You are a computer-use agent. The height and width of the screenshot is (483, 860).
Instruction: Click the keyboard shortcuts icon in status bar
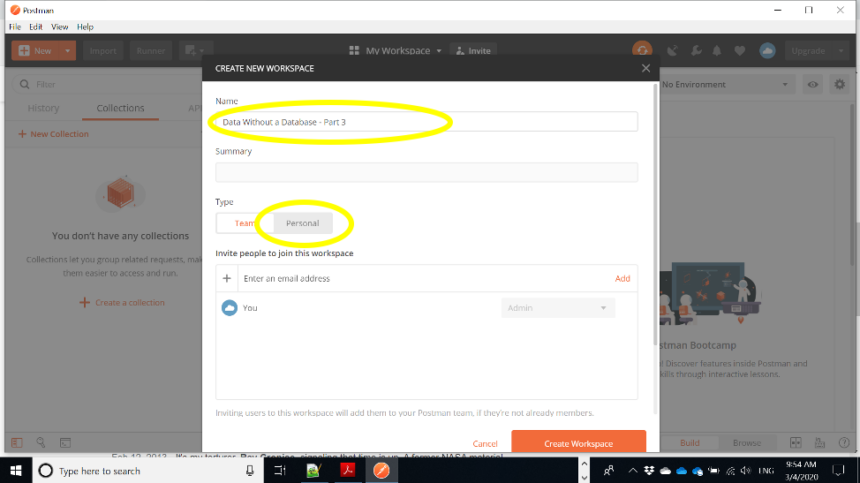(820, 443)
